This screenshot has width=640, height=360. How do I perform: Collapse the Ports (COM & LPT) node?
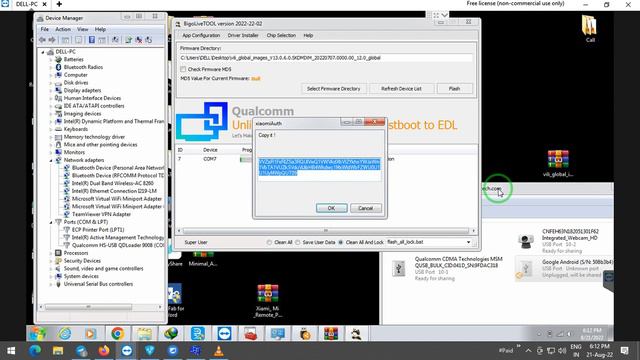(x=51, y=222)
